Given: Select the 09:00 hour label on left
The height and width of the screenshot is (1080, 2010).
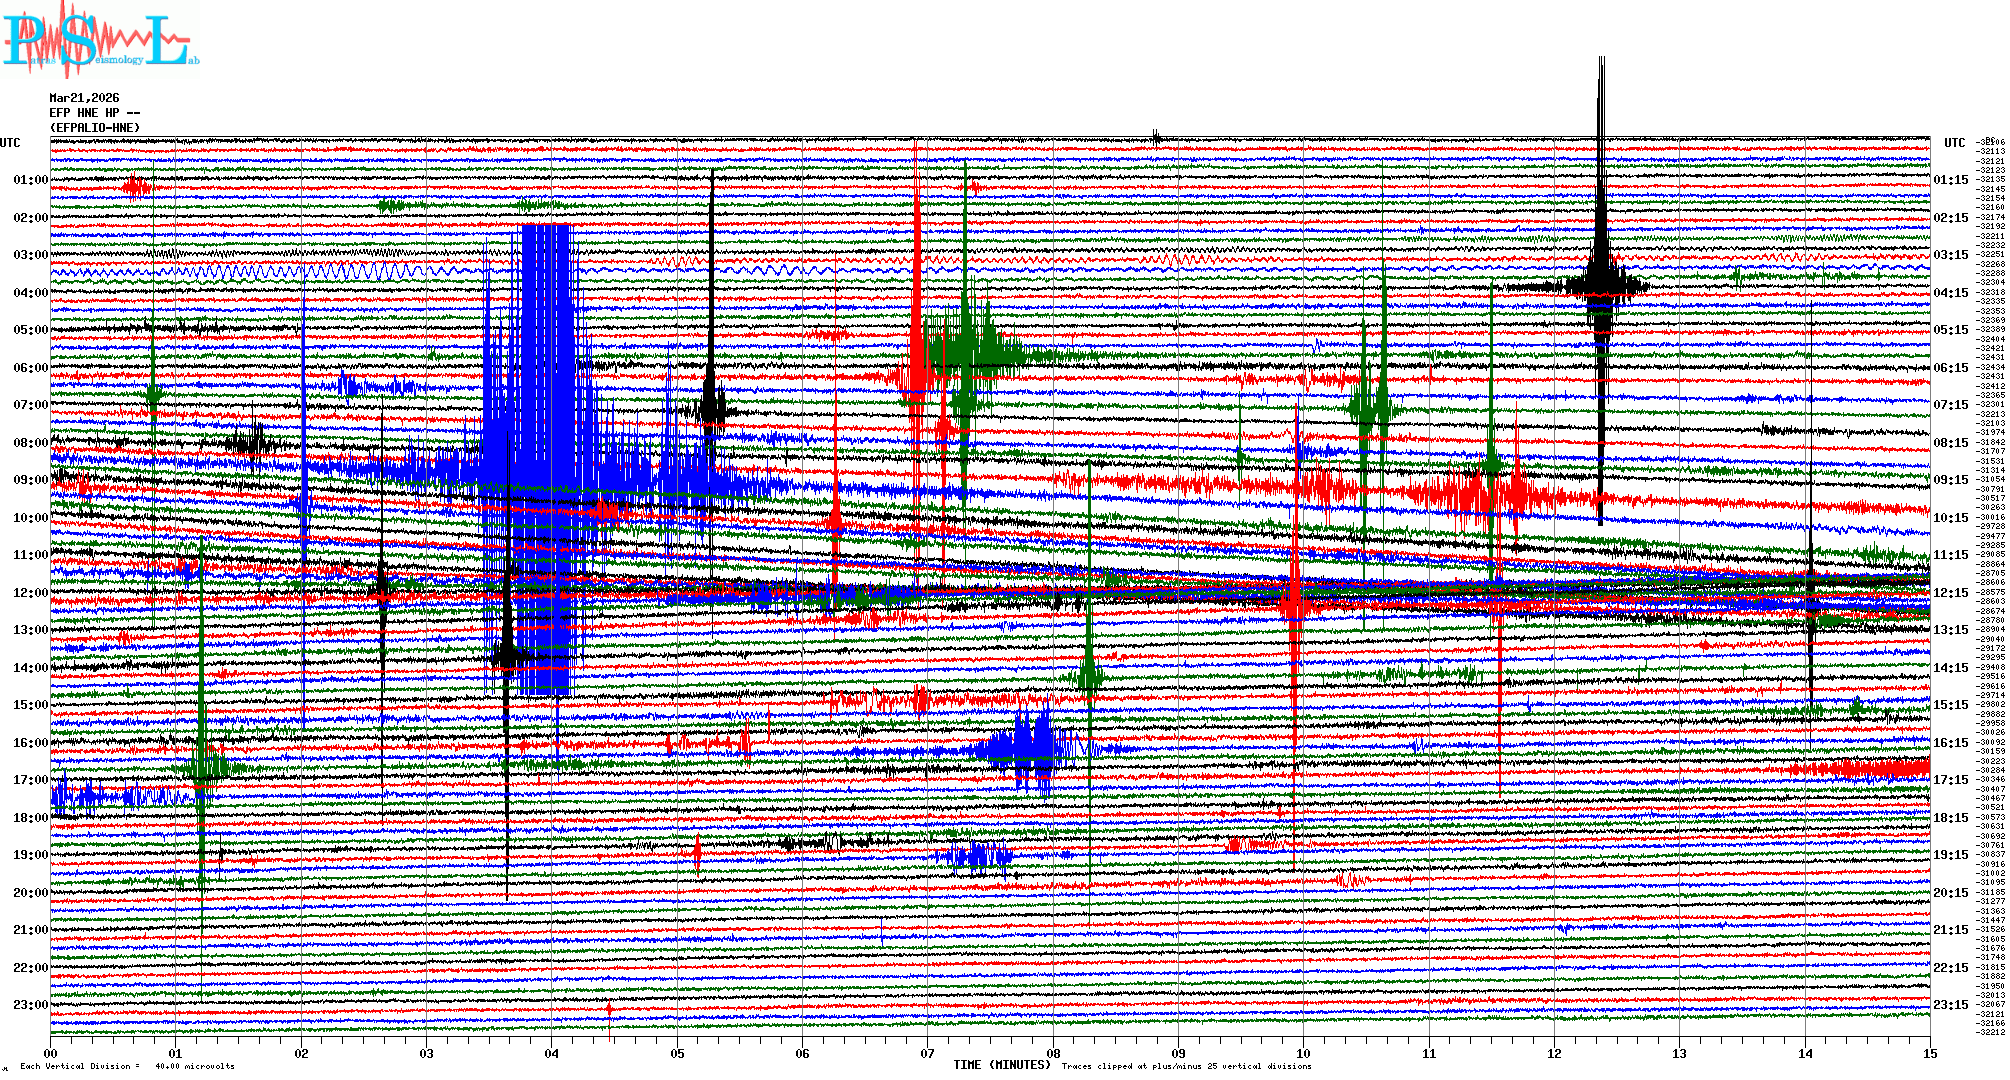Looking at the screenshot, I should (x=30, y=480).
